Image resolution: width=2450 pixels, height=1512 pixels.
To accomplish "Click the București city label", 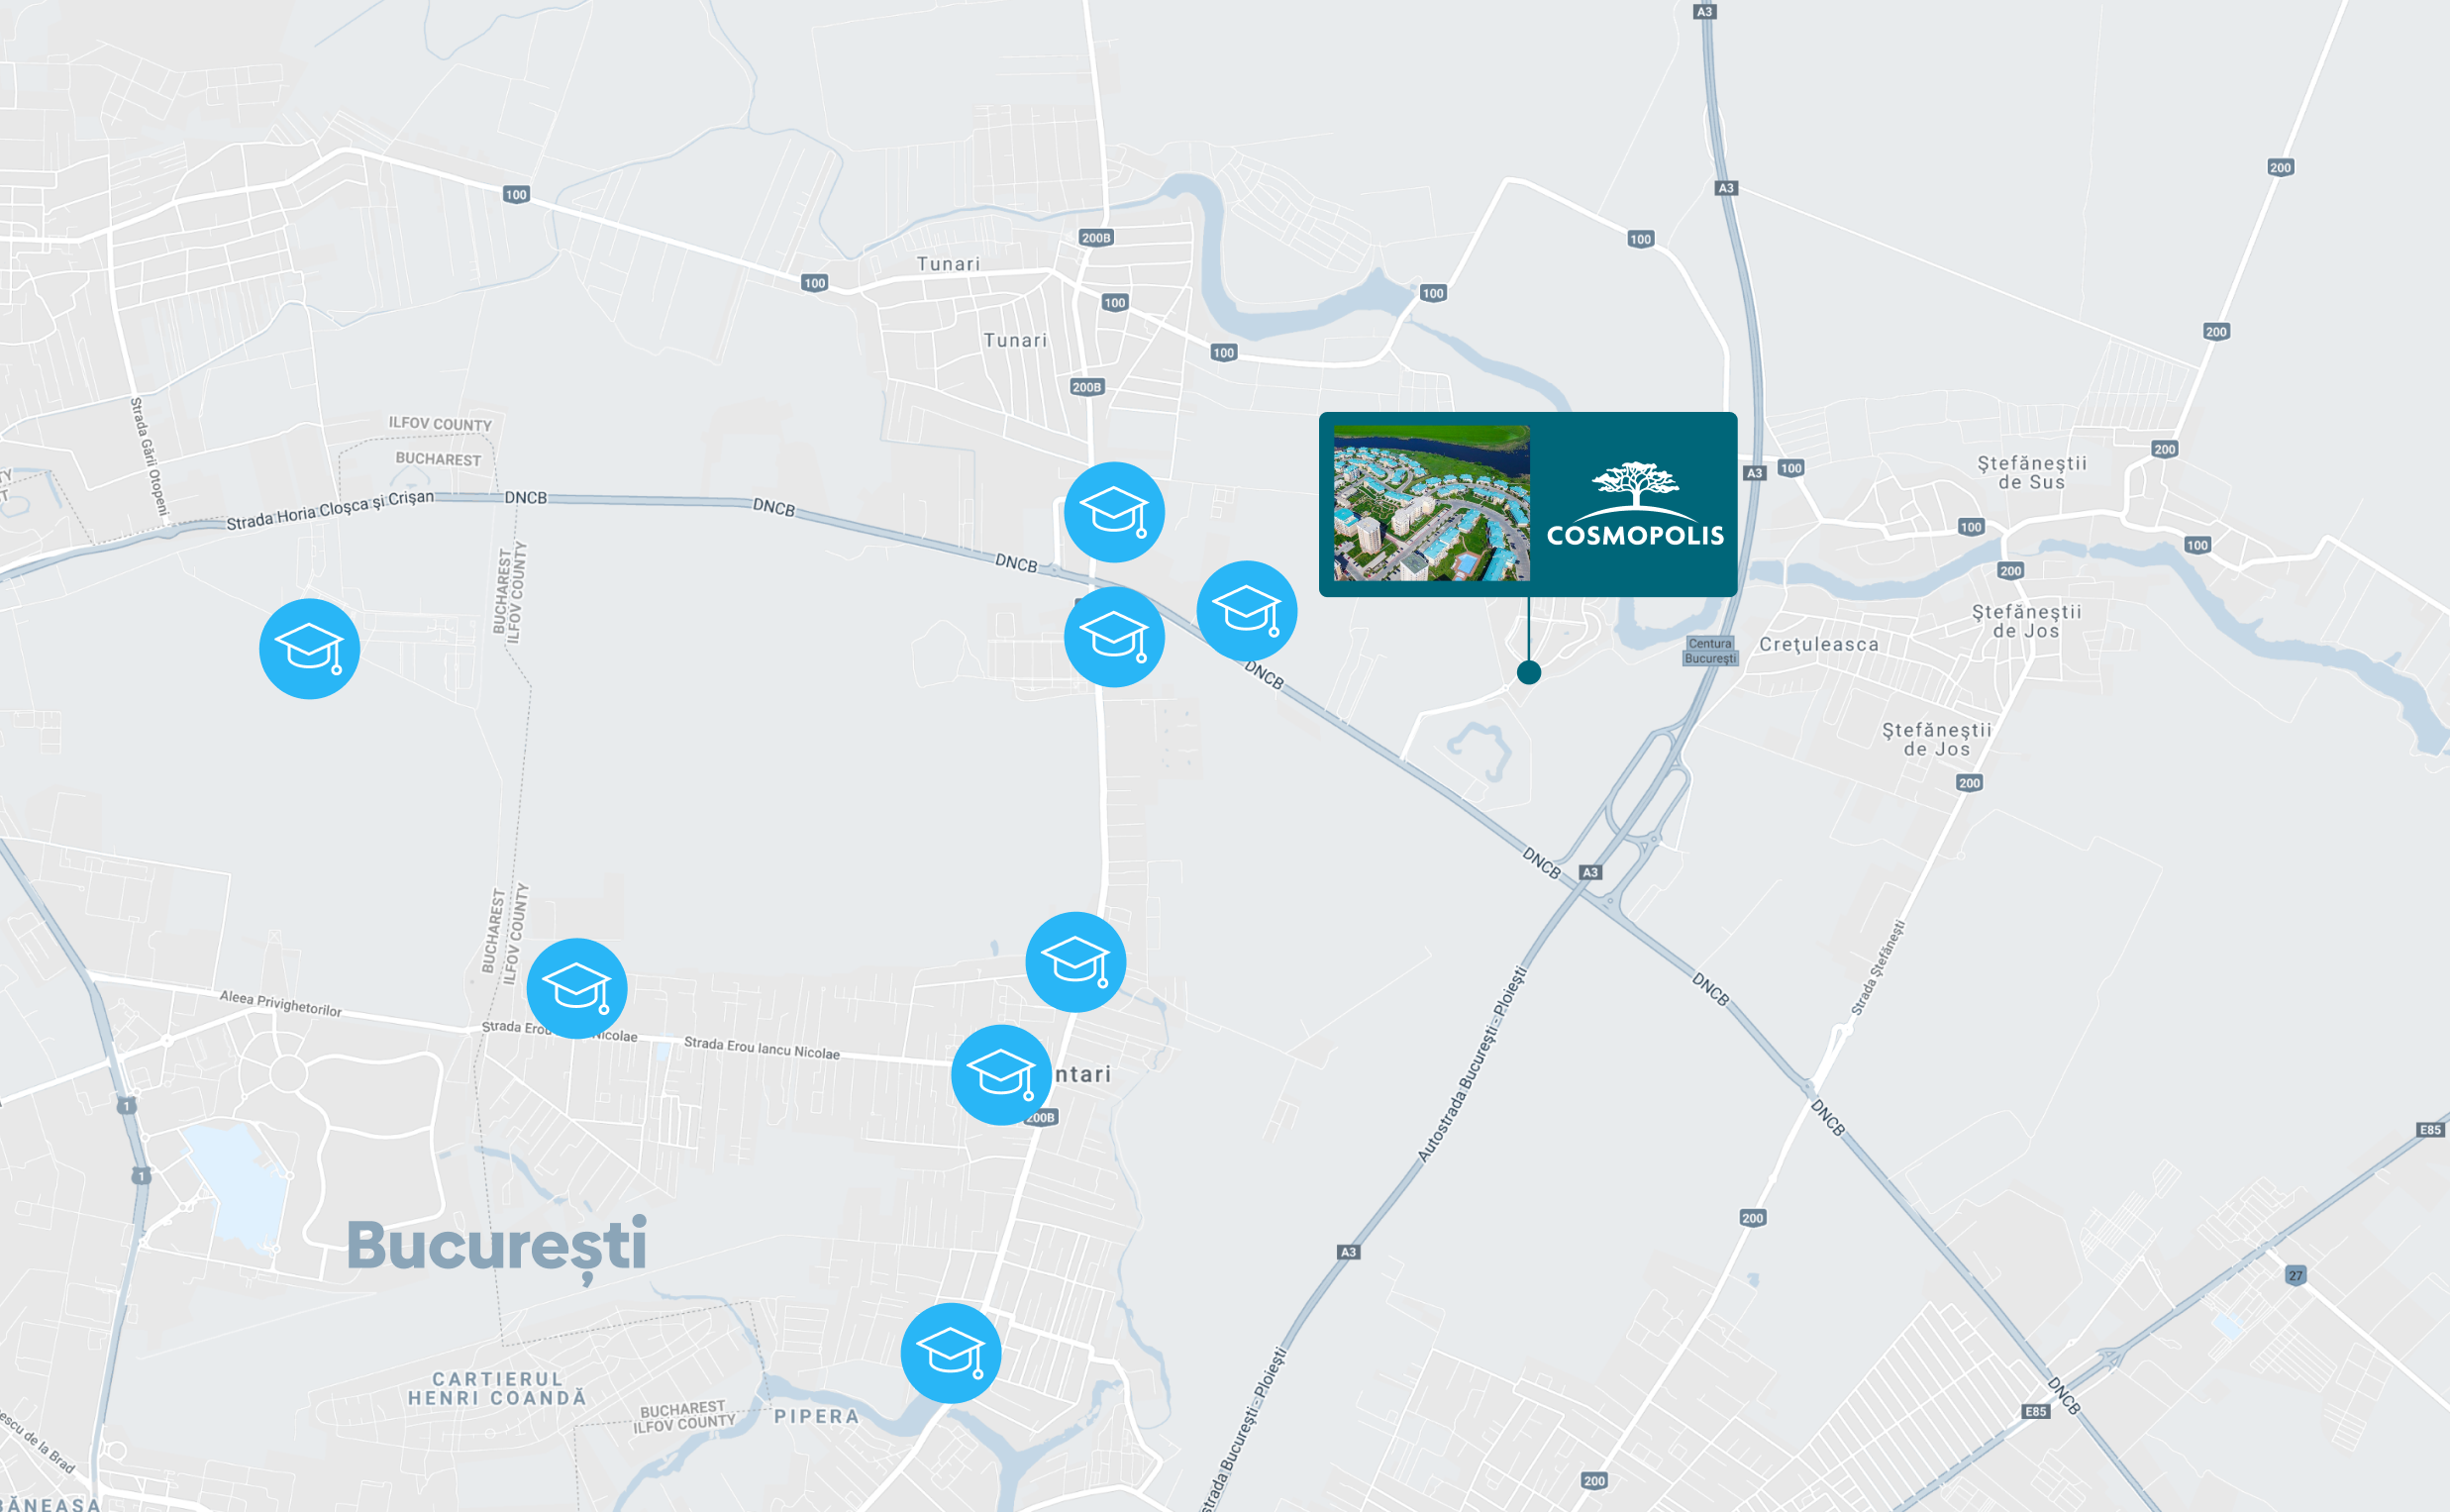I will pyautogui.click(x=497, y=1246).
